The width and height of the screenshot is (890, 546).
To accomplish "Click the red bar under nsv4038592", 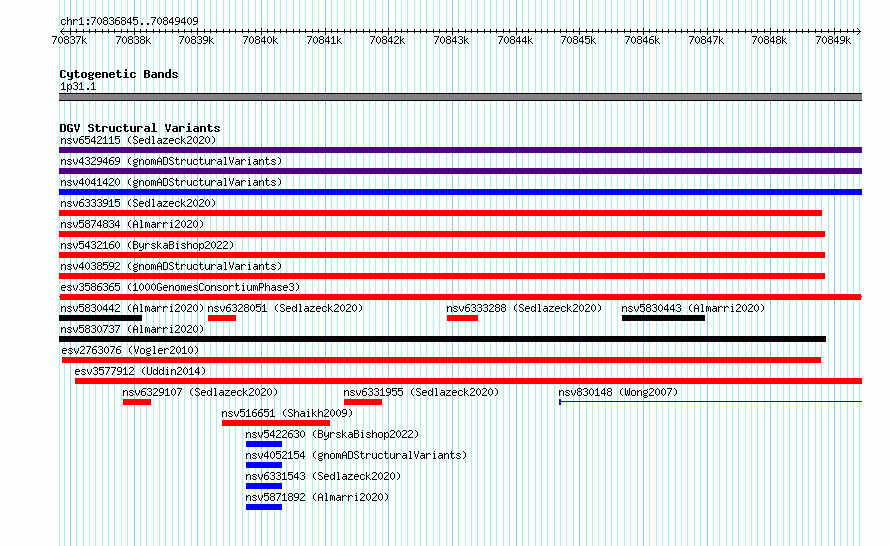I will (442, 276).
